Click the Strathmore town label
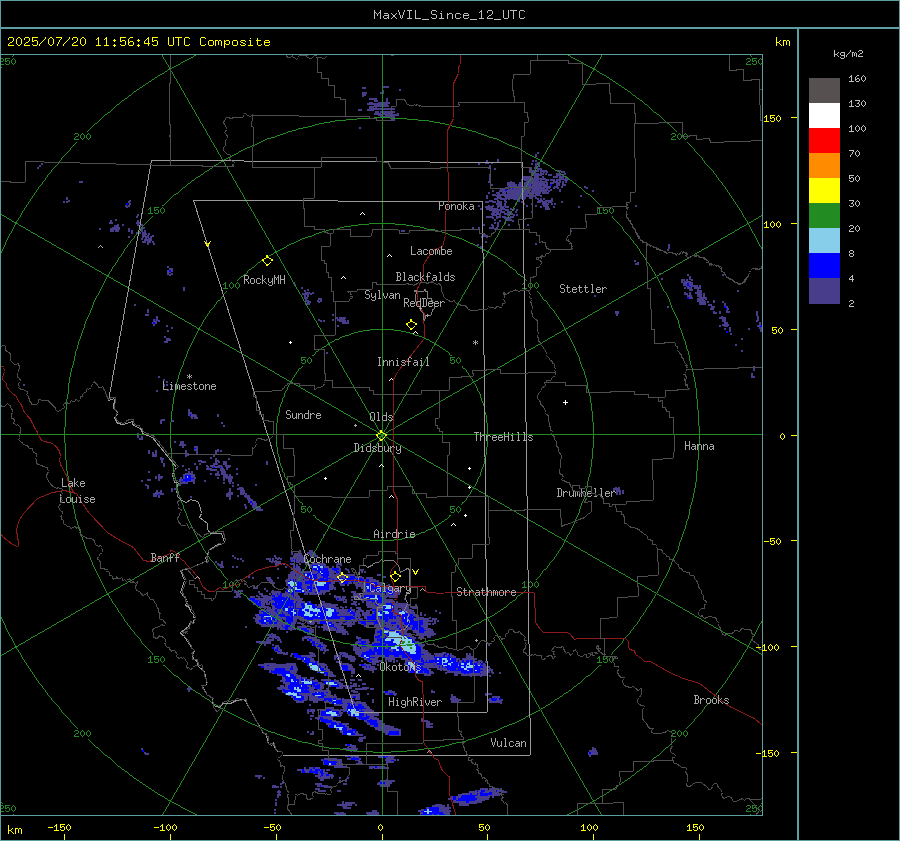The image size is (900, 841). click(486, 592)
